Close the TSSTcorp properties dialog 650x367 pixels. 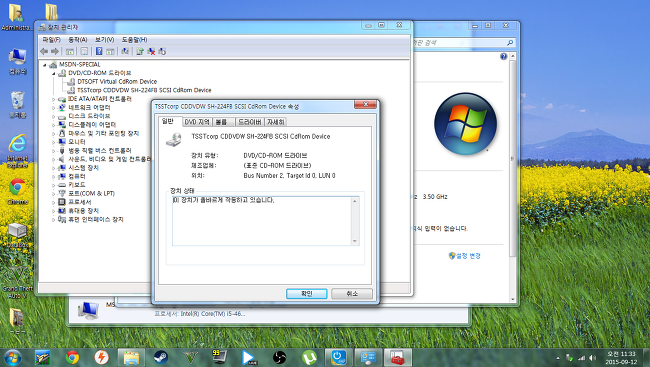tap(365, 104)
